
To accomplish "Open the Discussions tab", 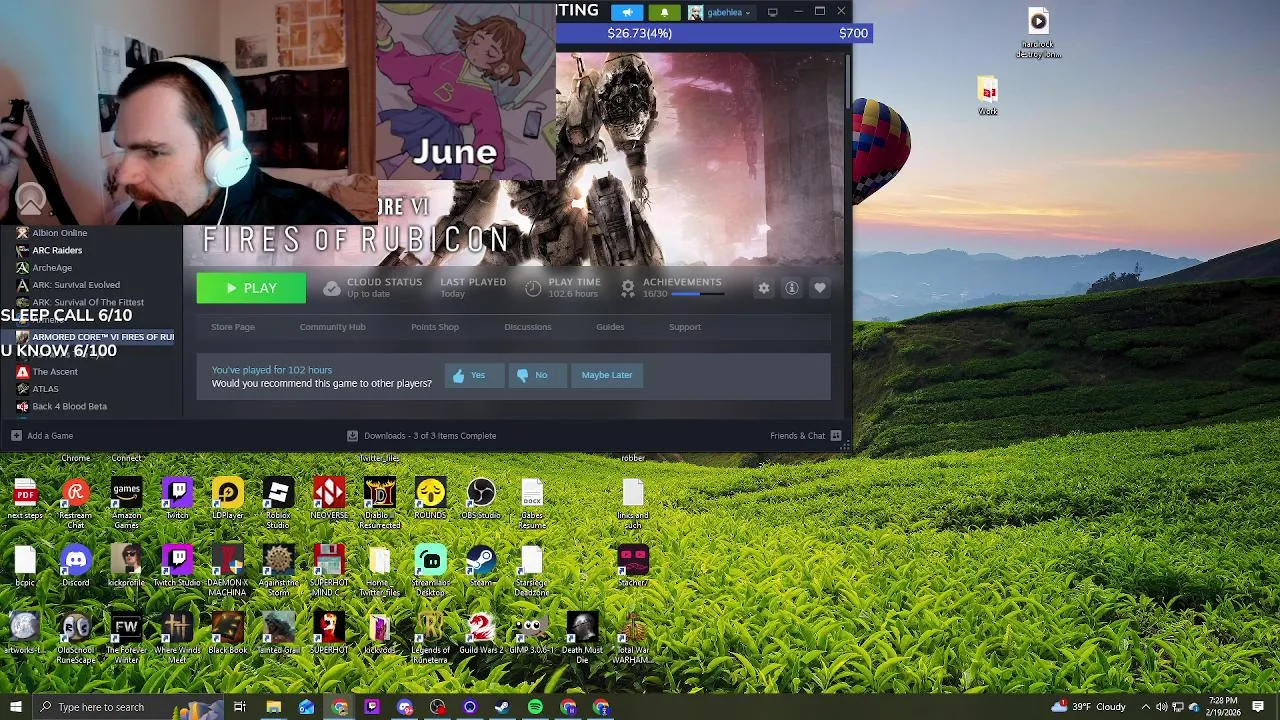I will pos(528,327).
